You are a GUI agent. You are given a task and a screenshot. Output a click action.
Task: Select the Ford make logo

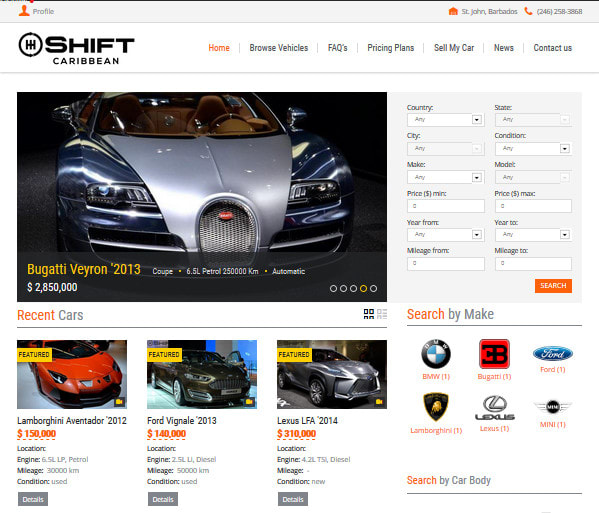(552, 354)
